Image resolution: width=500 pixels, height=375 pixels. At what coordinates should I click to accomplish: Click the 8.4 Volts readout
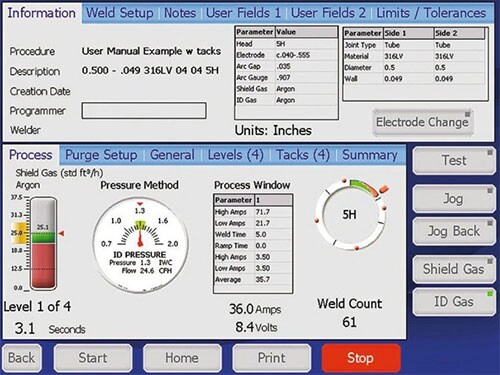(x=256, y=327)
